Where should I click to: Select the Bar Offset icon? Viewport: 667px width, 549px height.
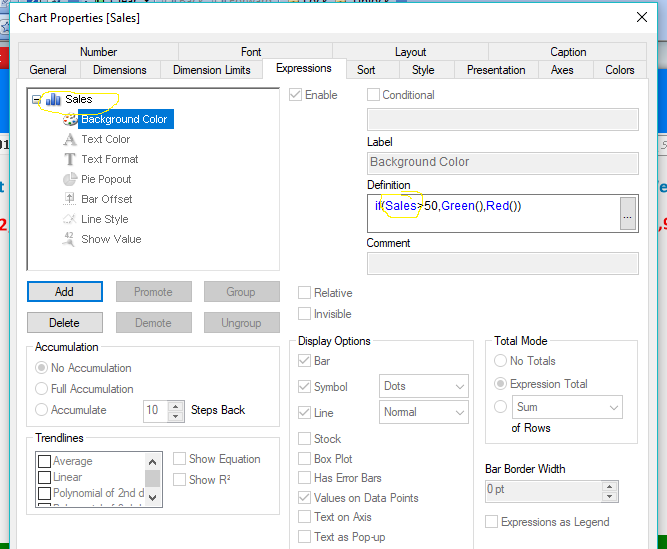[x=70, y=200]
